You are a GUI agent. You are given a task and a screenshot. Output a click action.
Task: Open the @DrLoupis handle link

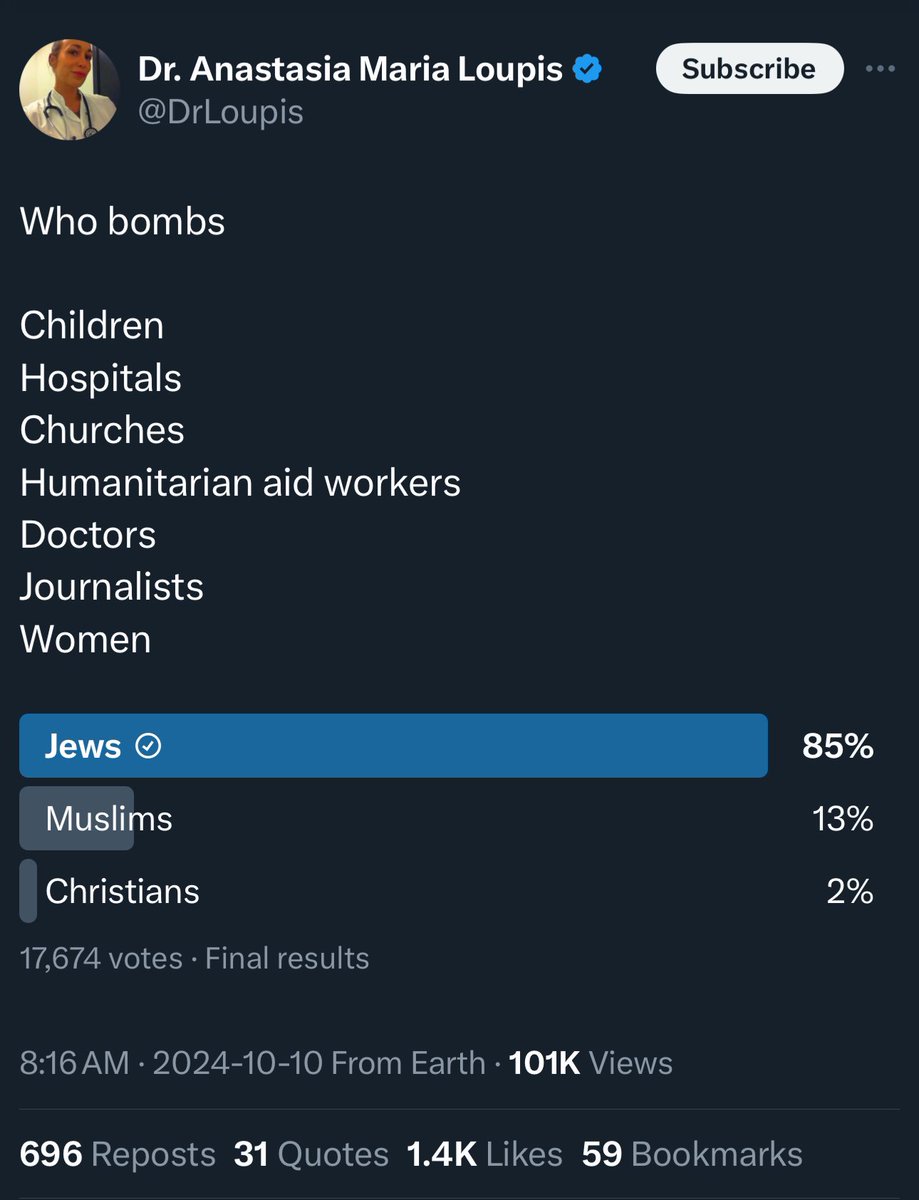220,112
